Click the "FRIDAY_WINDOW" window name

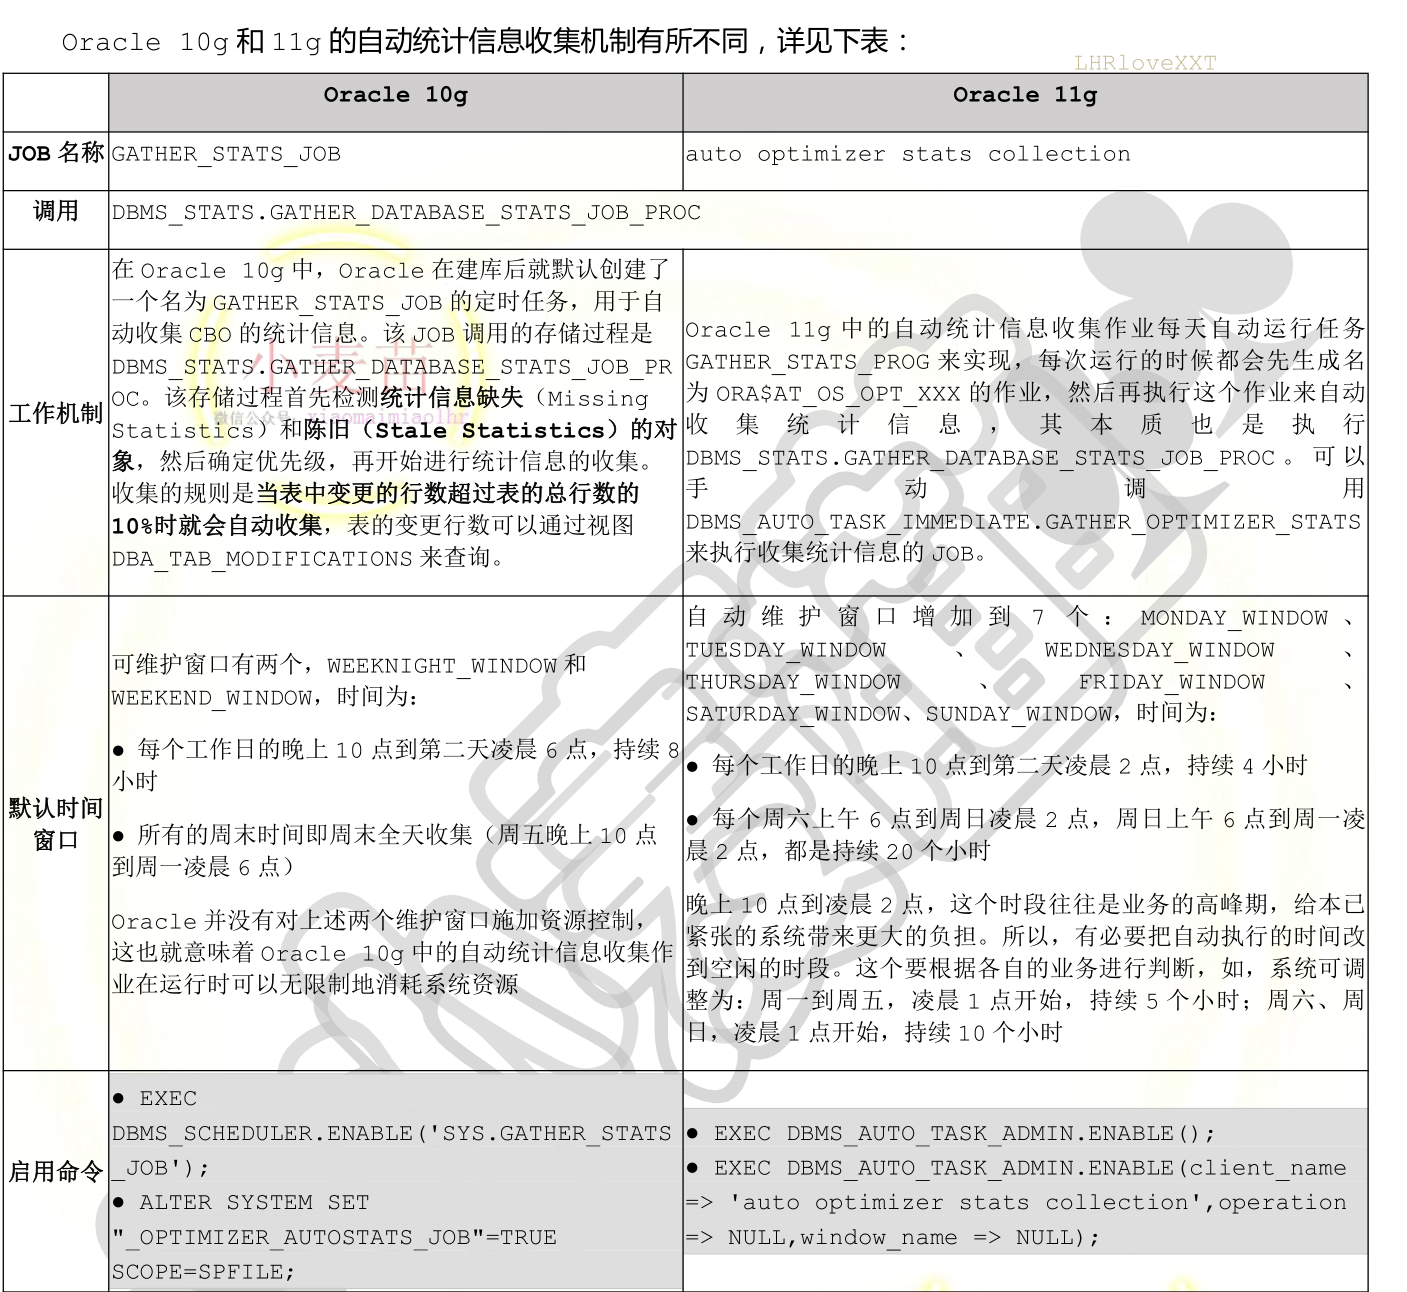tap(1172, 682)
